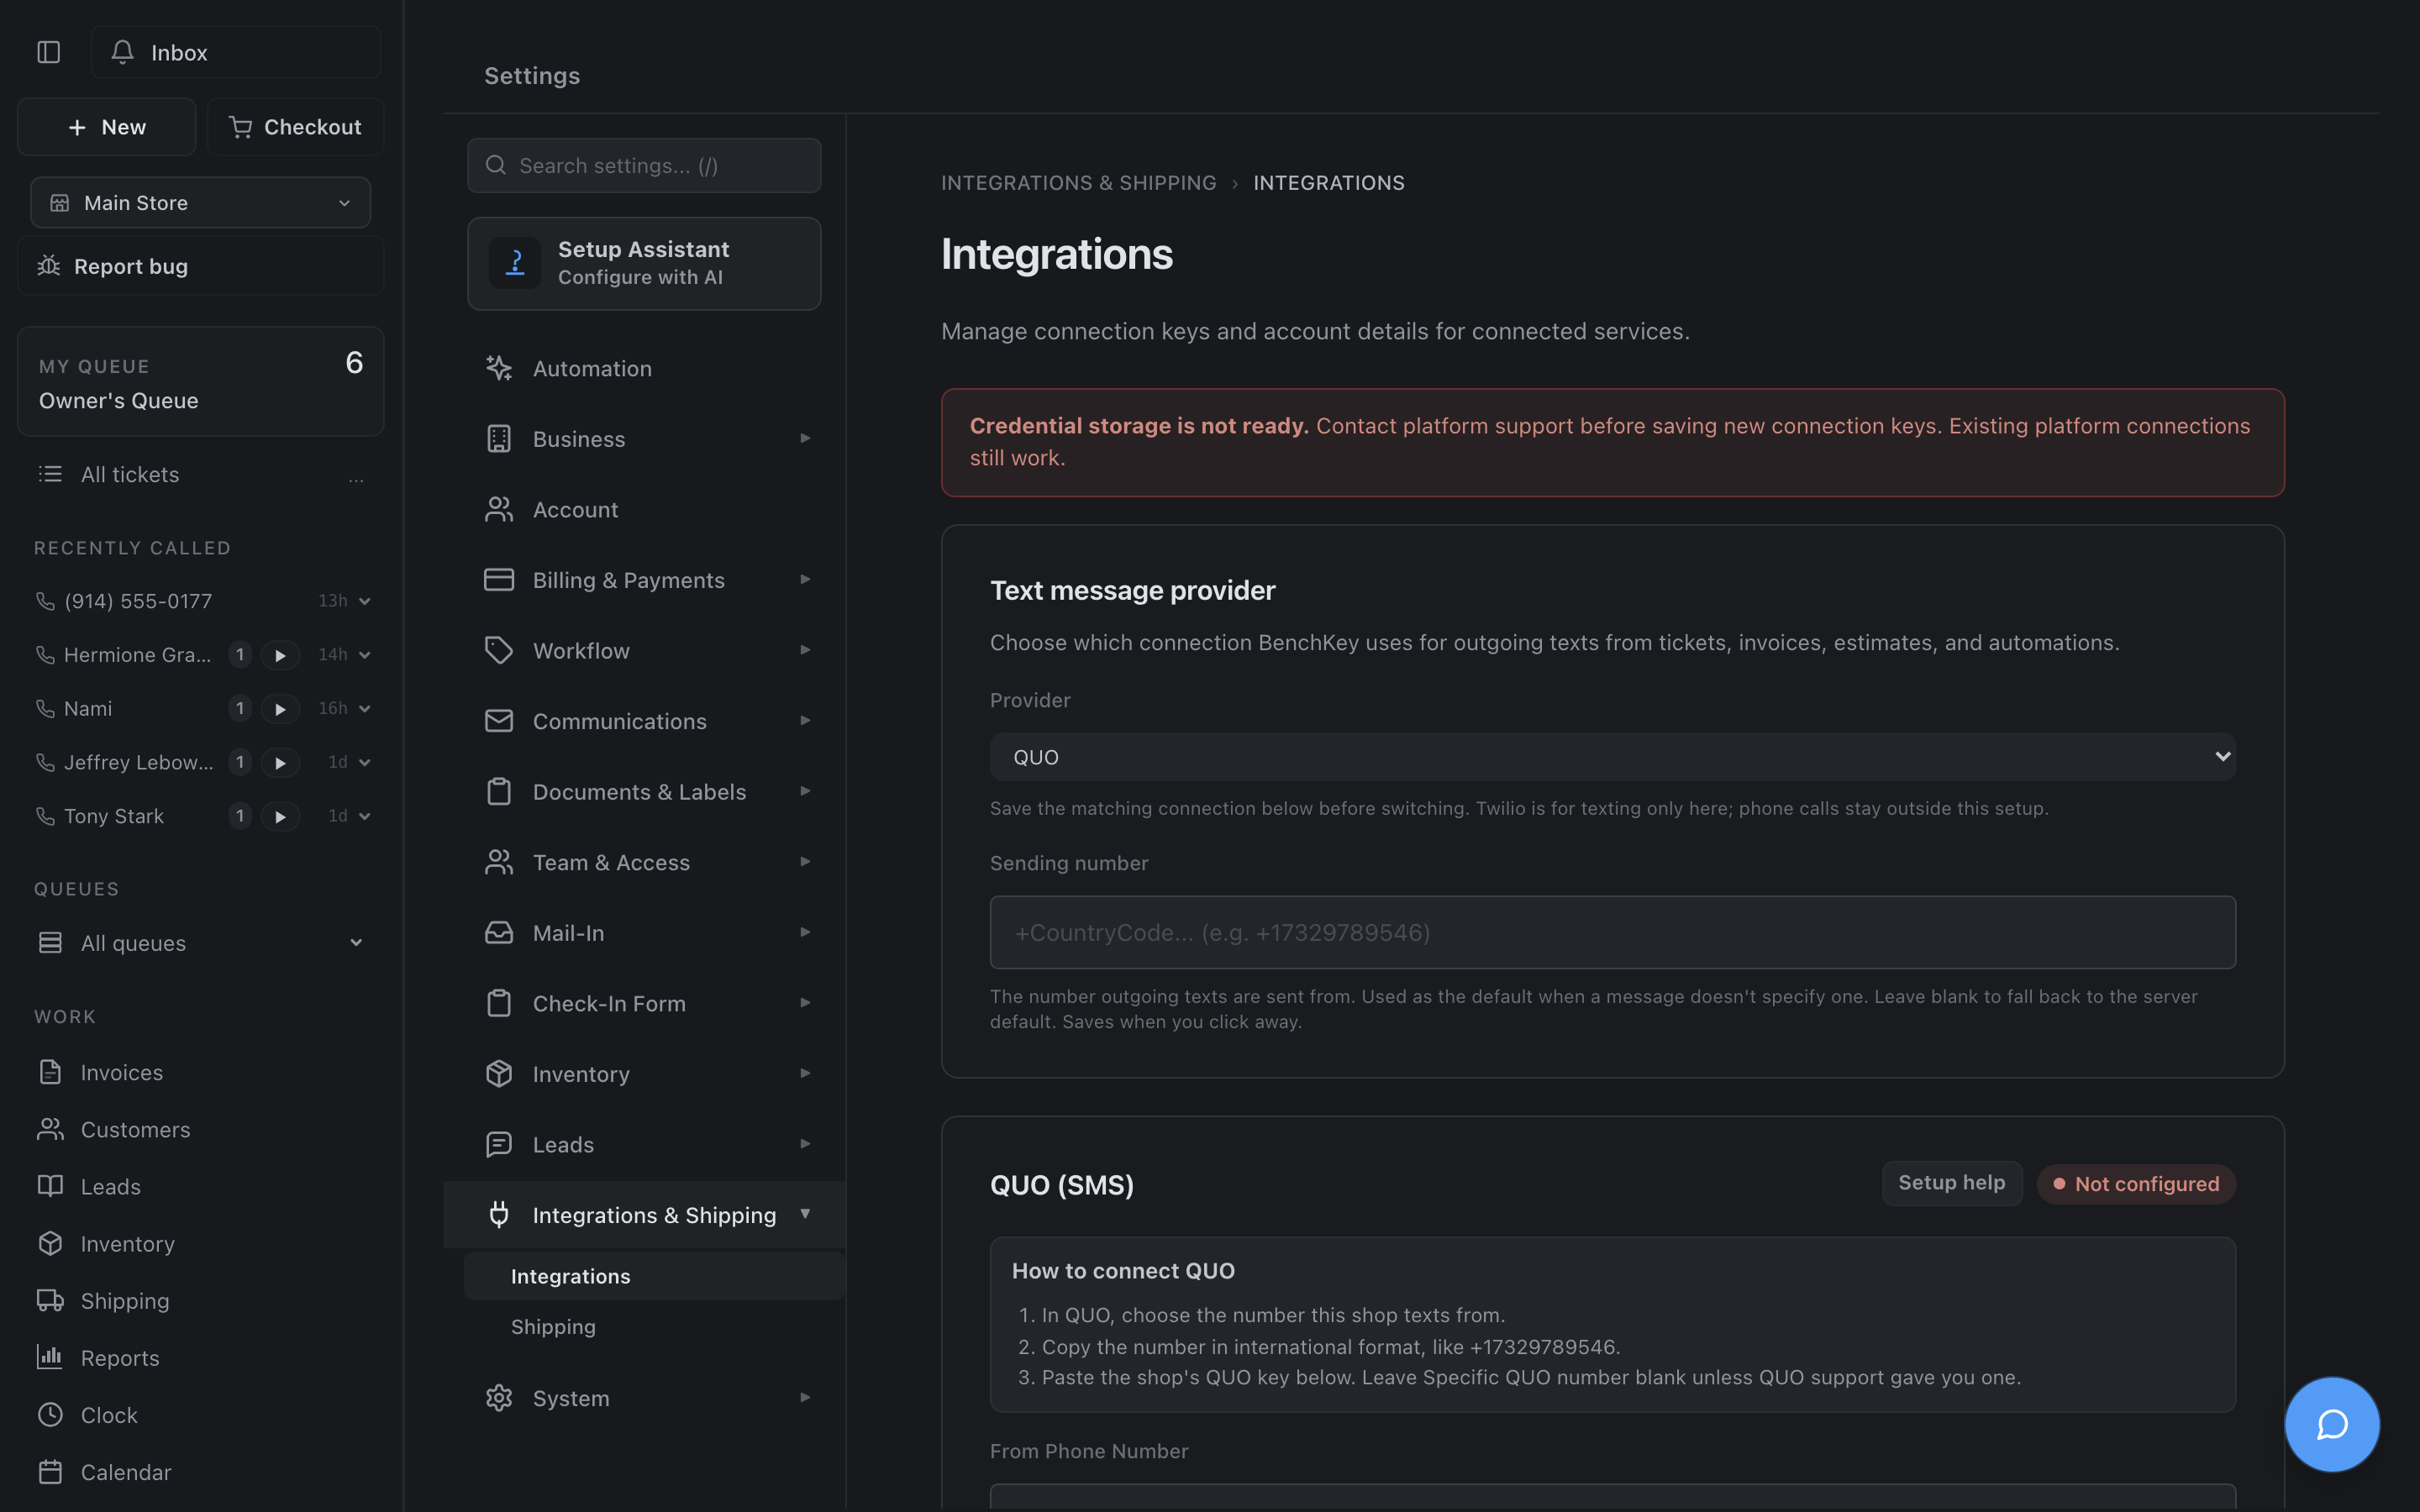Image resolution: width=2420 pixels, height=1512 pixels.
Task: Call (914) 555-0177 phone icon
Action: [x=45, y=601]
